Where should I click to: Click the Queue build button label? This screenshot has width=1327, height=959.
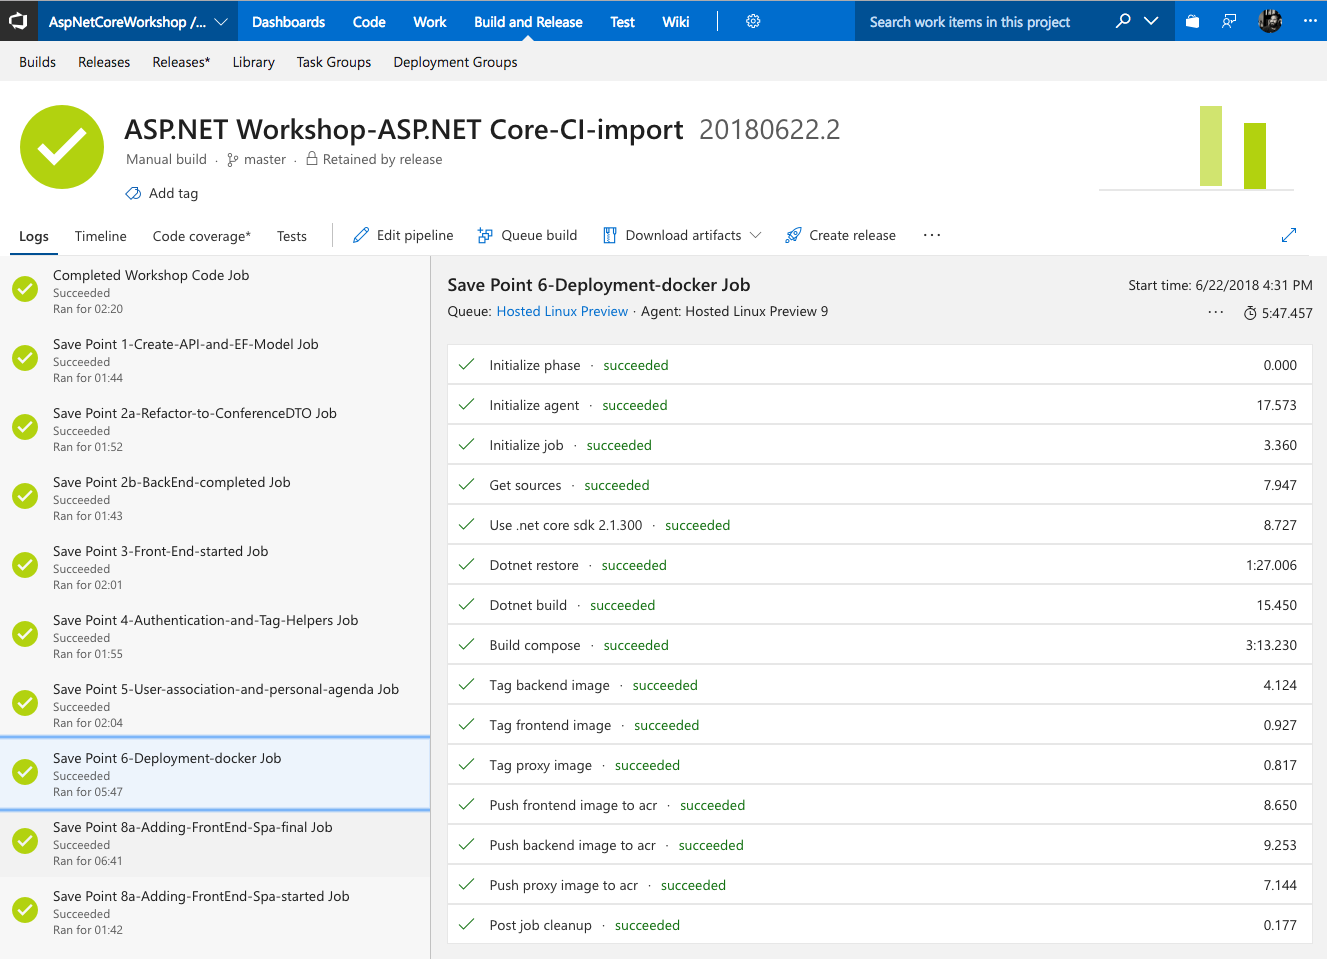539,235
